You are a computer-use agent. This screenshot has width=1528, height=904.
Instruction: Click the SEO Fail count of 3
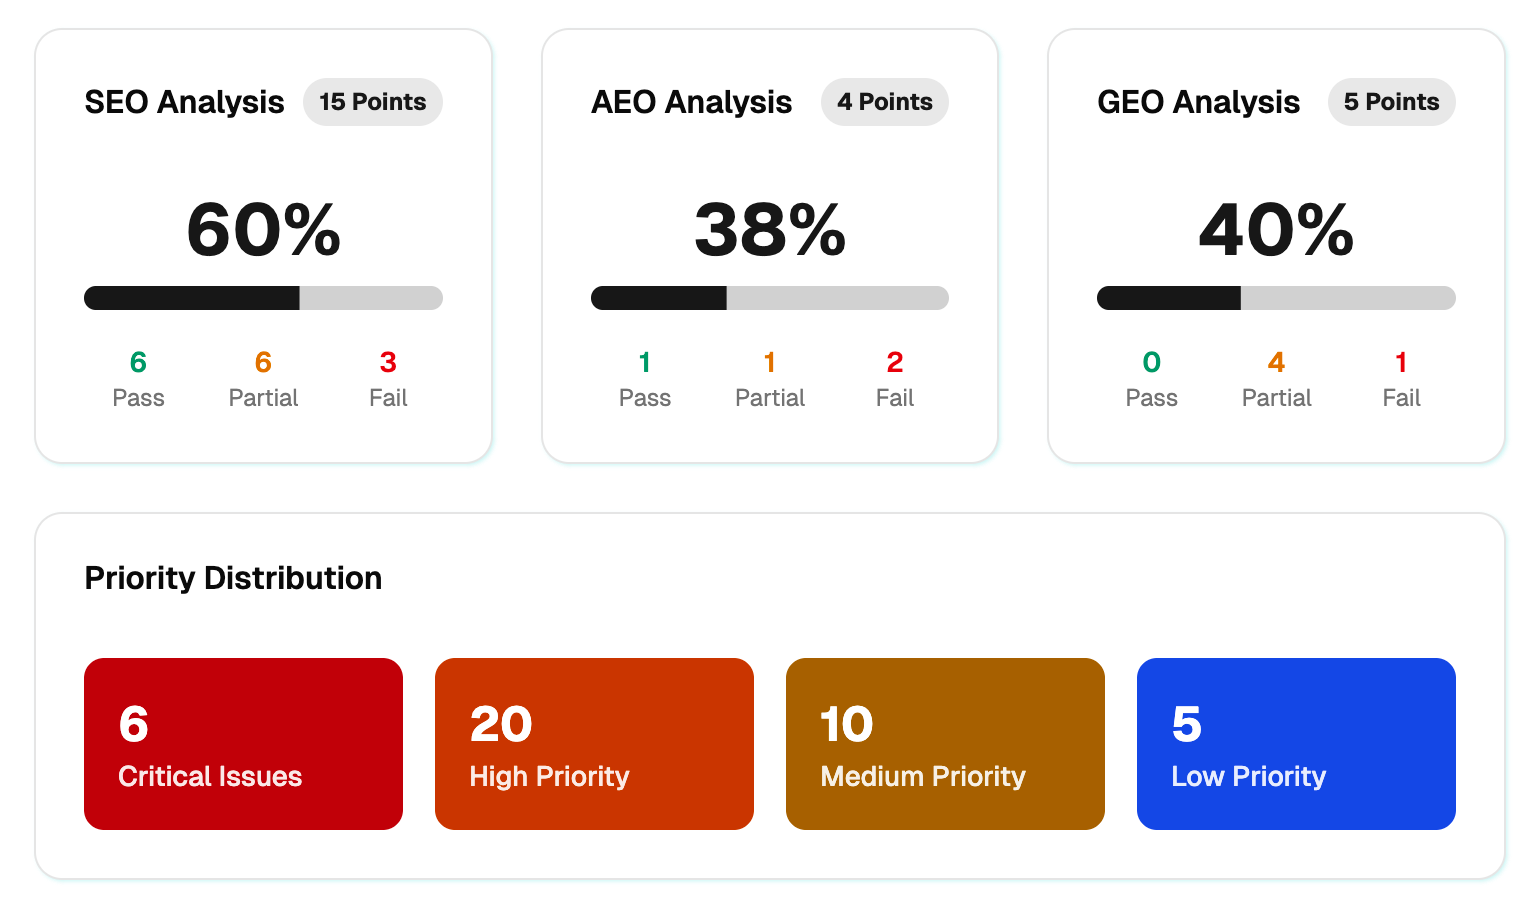[x=388, y=362]
